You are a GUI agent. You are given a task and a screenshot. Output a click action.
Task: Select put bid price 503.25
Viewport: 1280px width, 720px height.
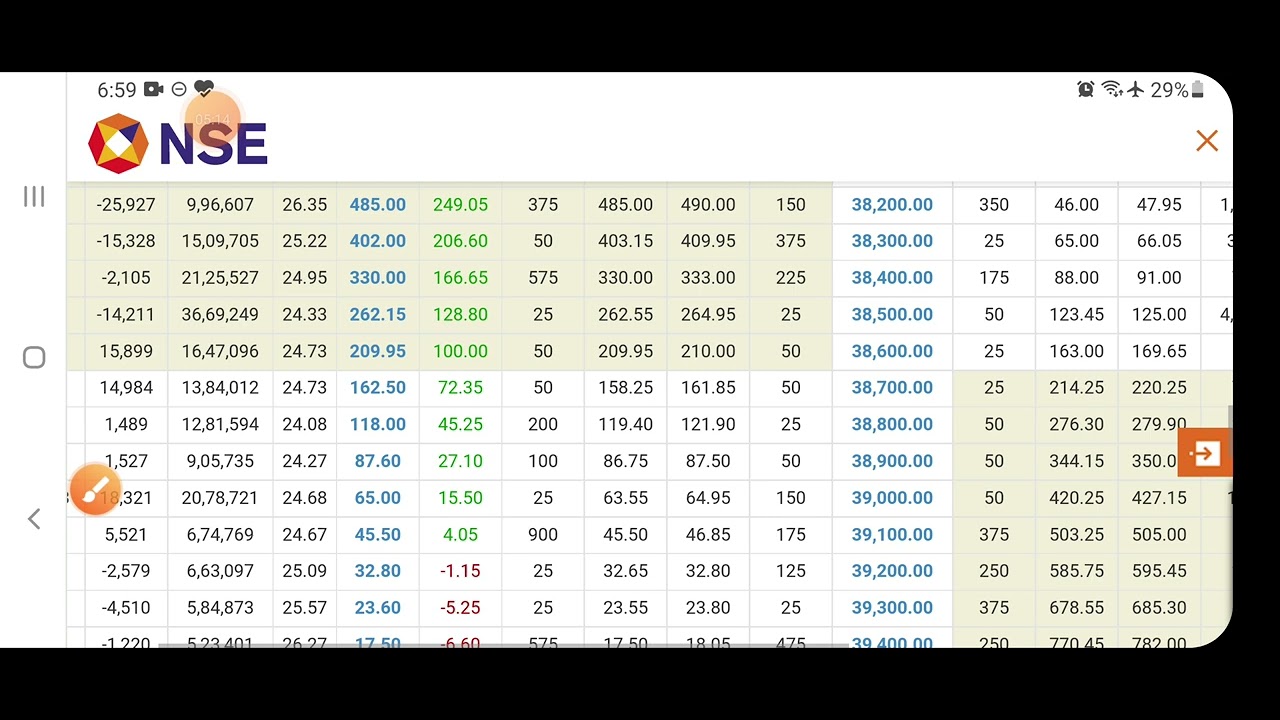[1076, 534]
